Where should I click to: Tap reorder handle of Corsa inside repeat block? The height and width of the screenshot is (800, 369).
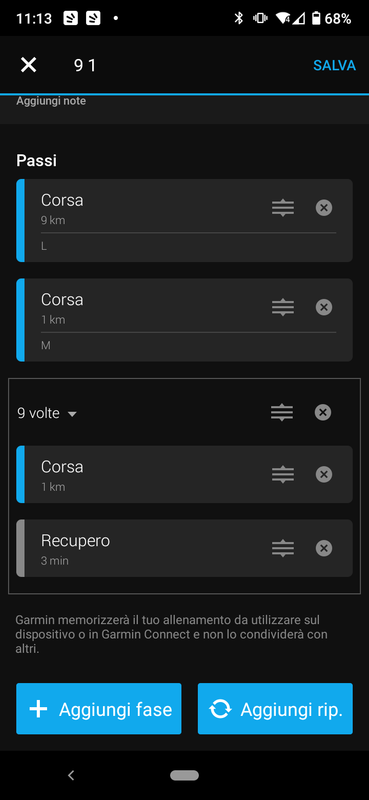tap(283, 474)
